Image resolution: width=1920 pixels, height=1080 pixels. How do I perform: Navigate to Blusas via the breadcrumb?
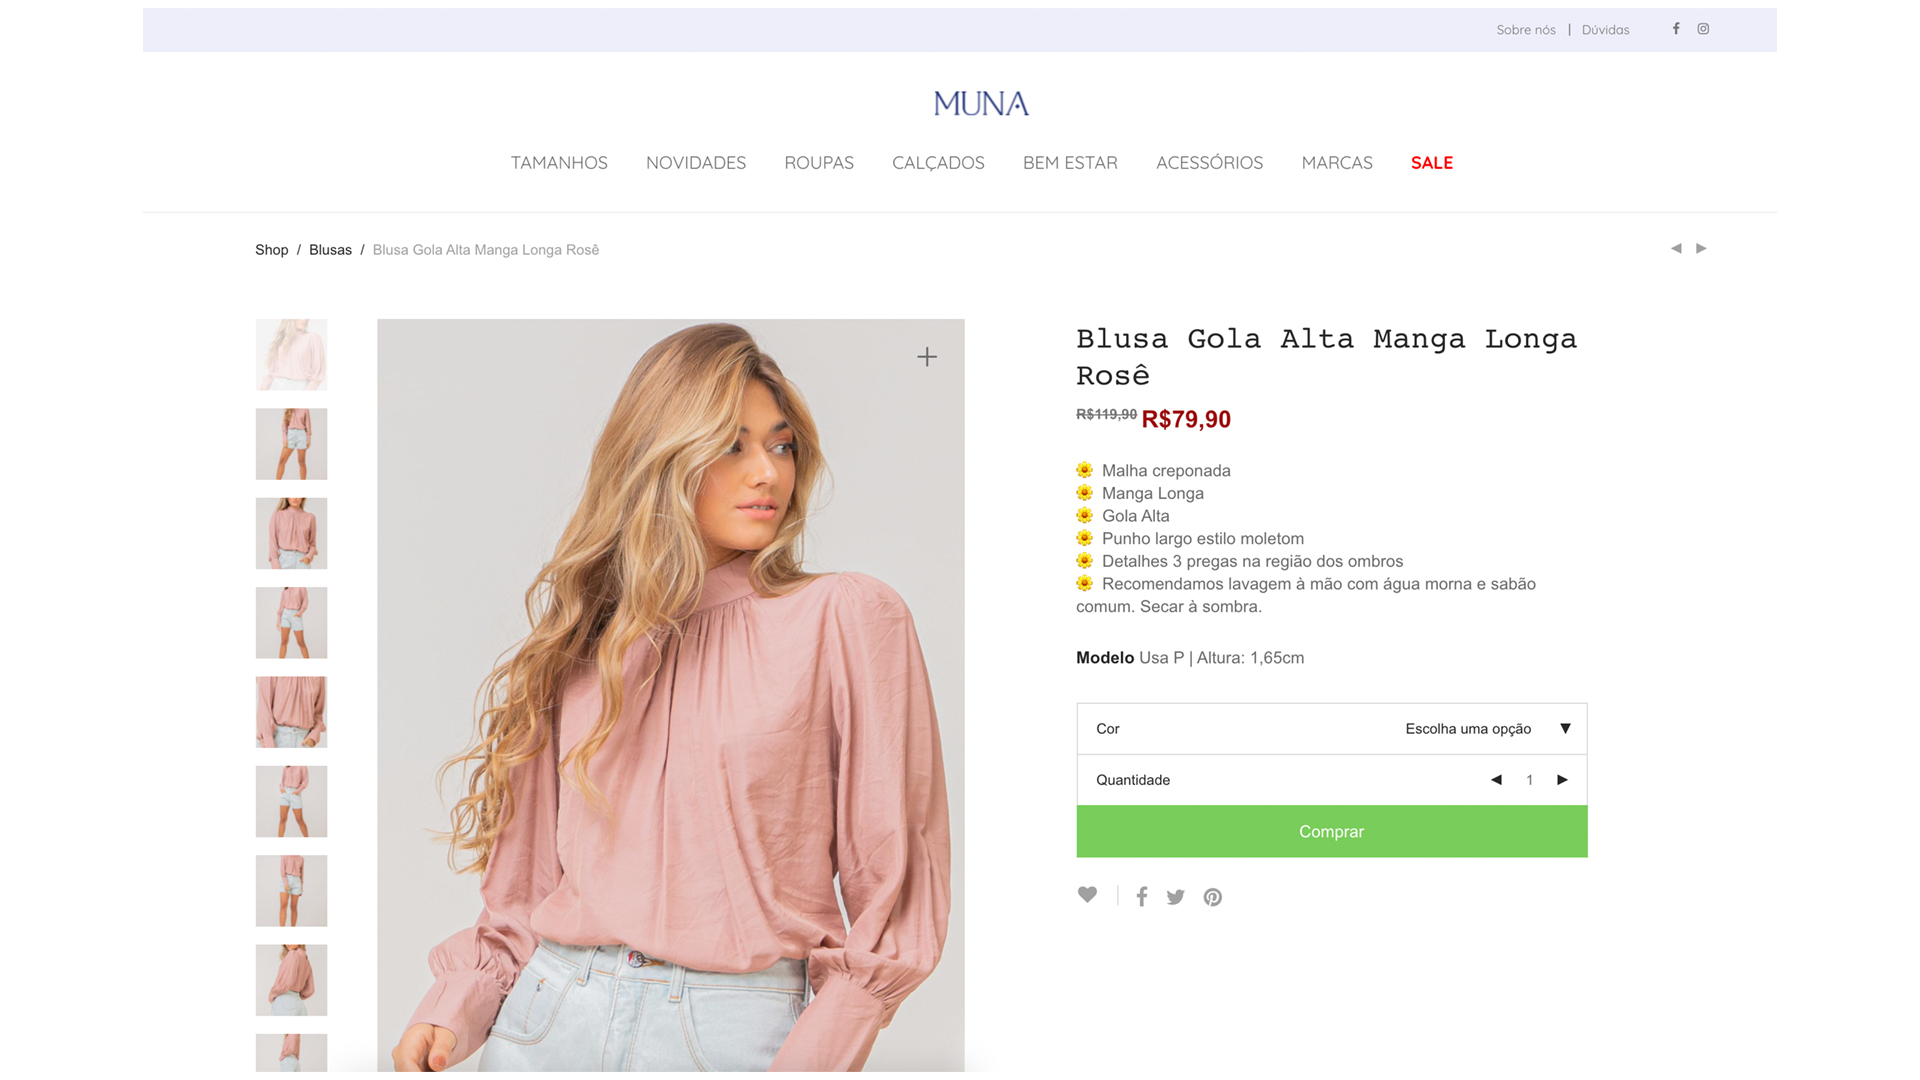click(x=330, y=249)
